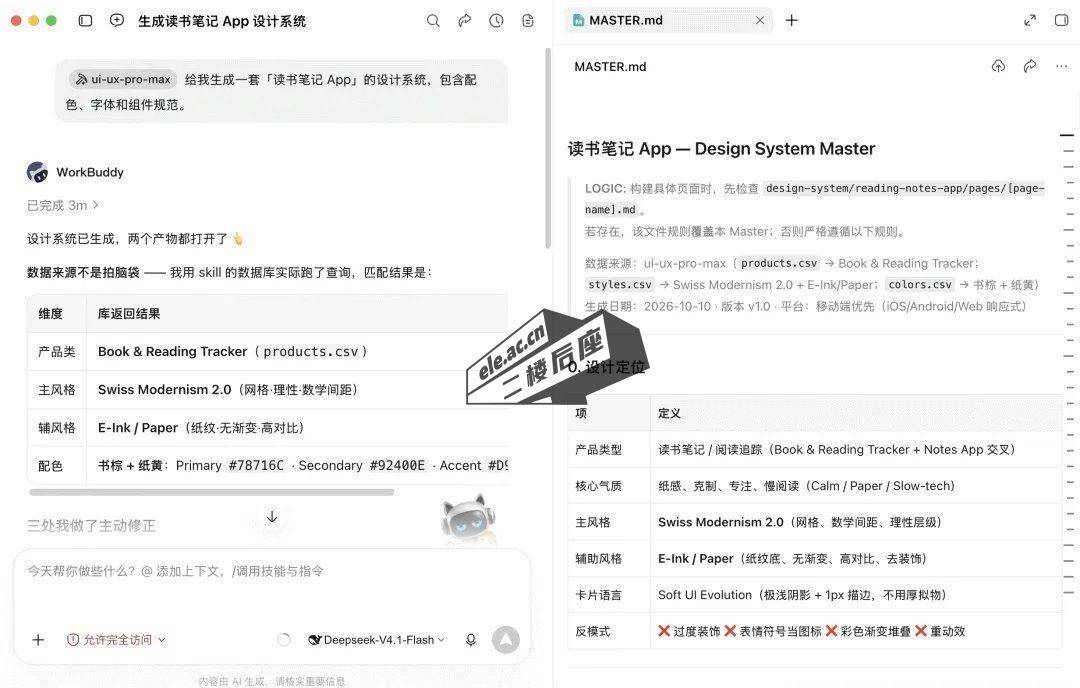Switch to the MASTER.md tab
This screenshot has width=1080, height=688.
[668, 21]
